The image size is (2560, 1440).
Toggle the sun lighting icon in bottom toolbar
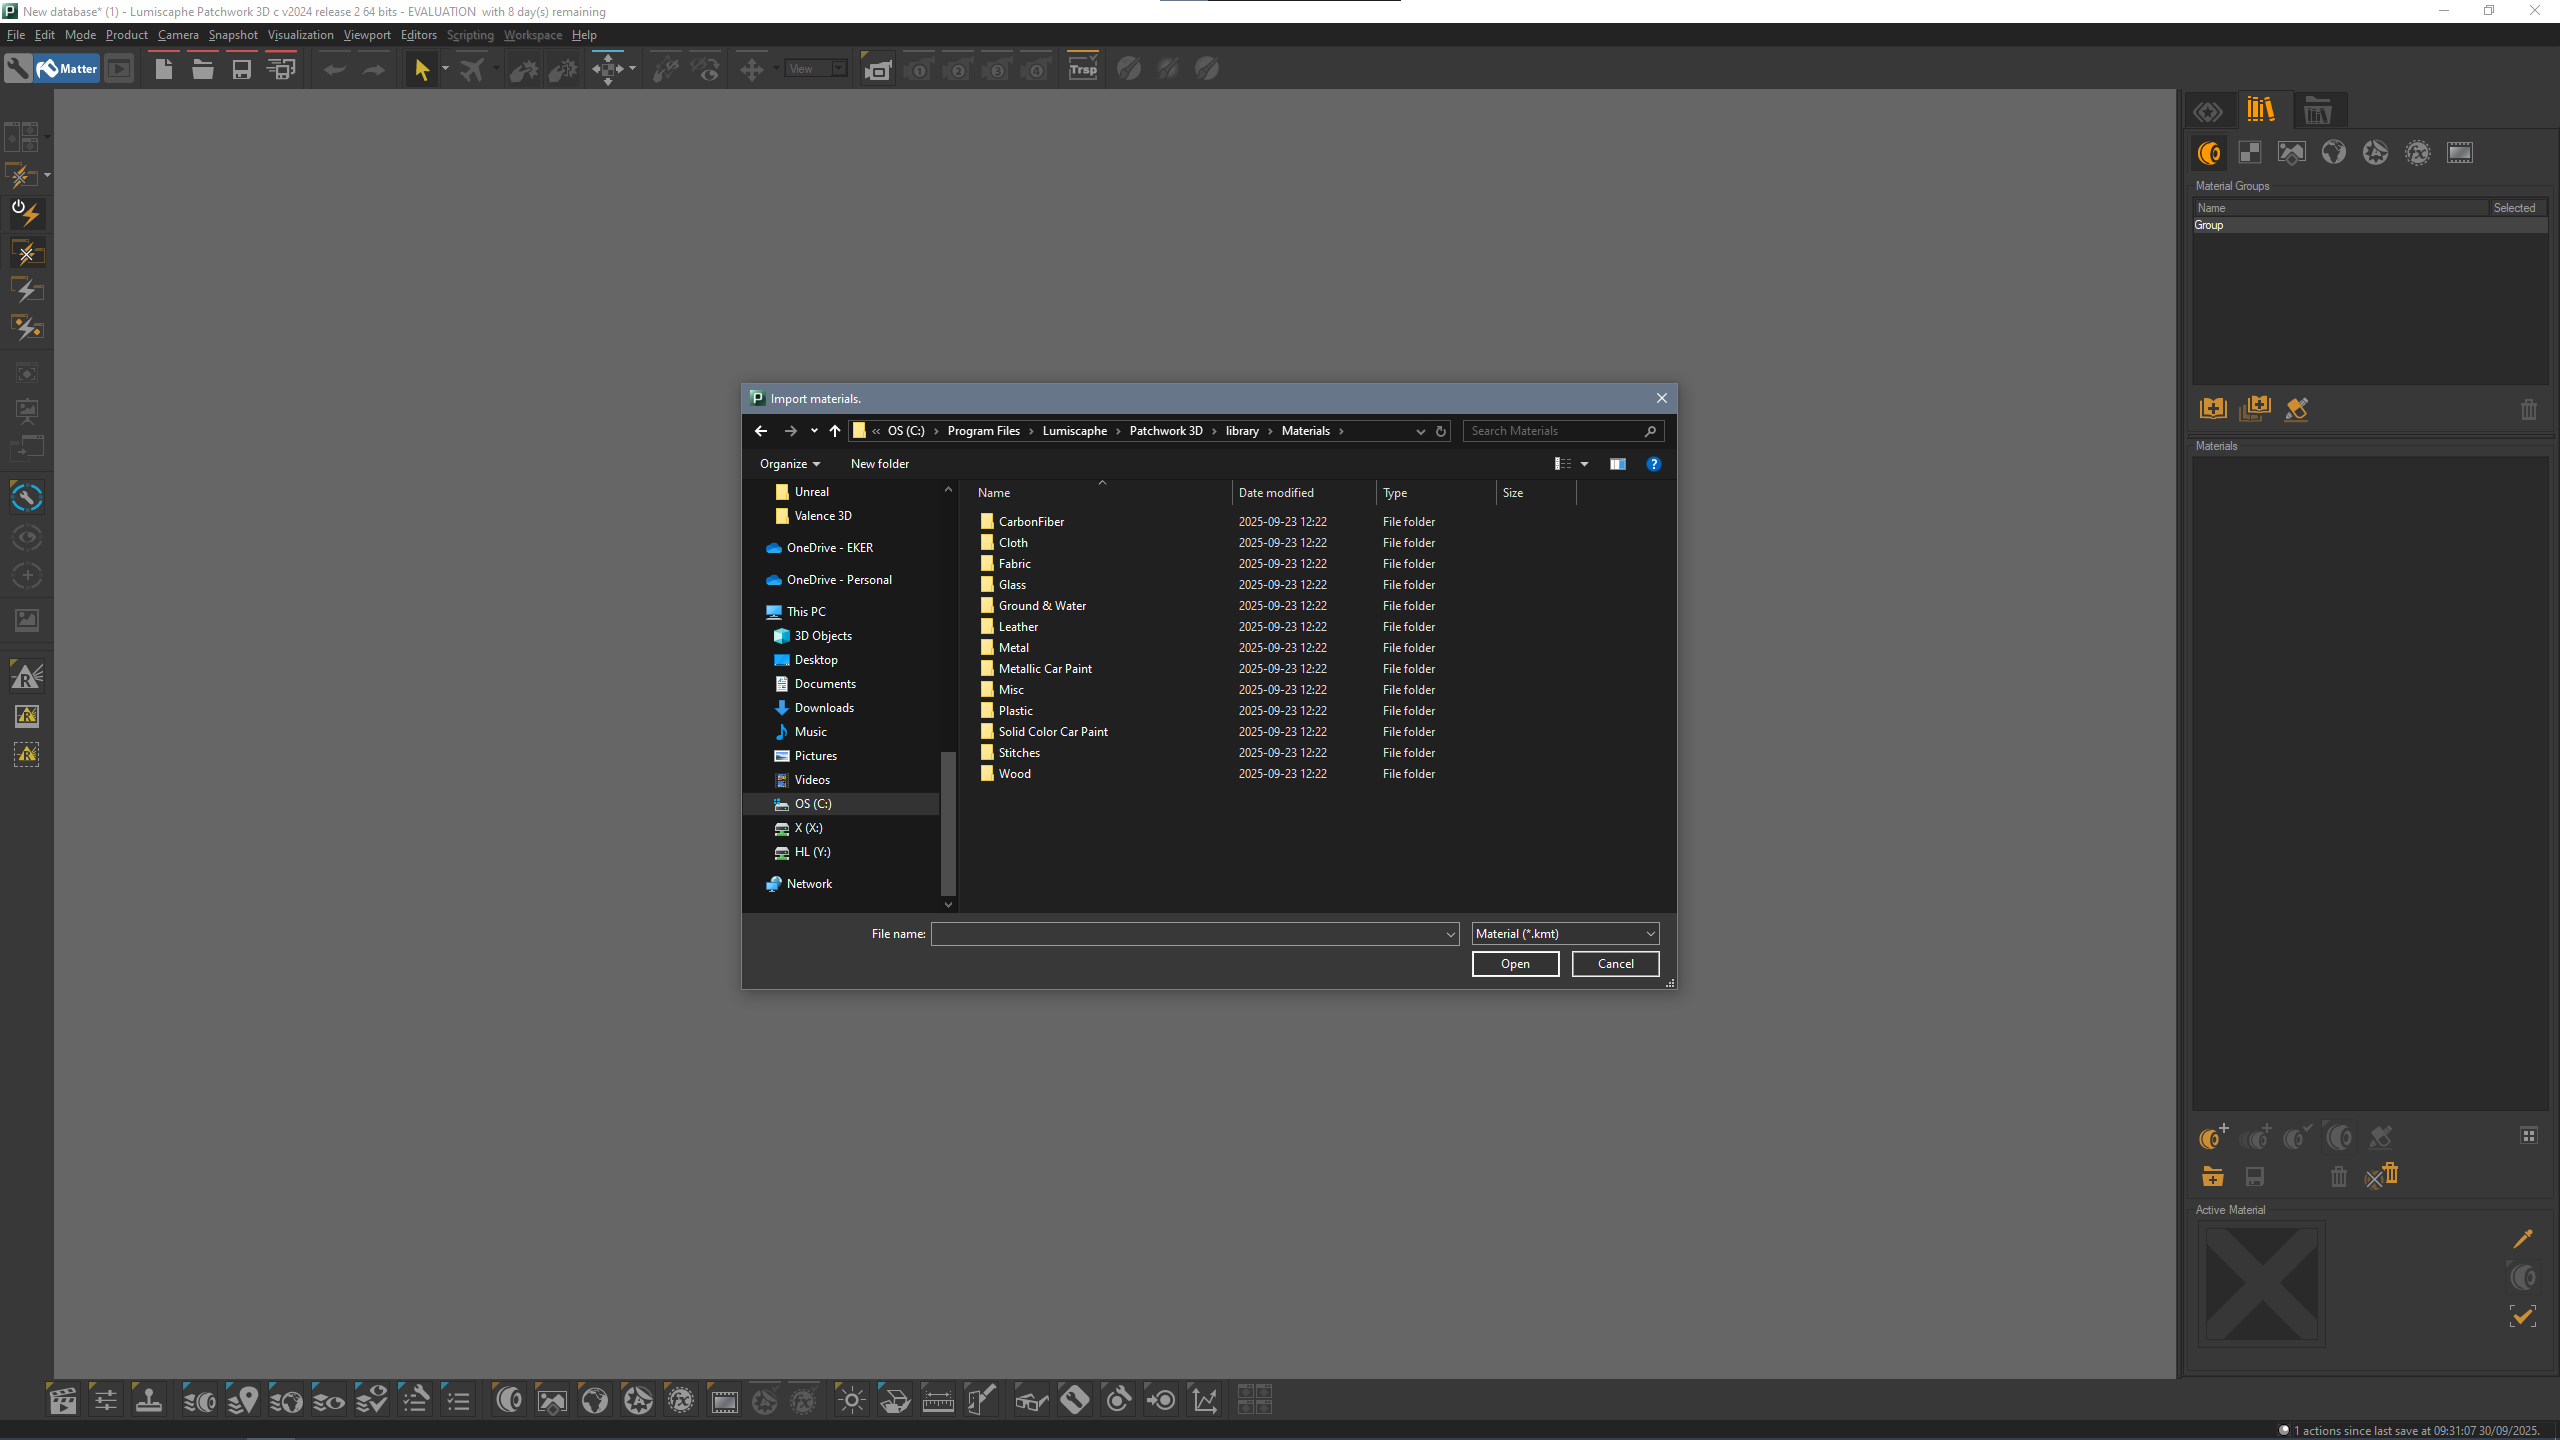(851, 1400)
